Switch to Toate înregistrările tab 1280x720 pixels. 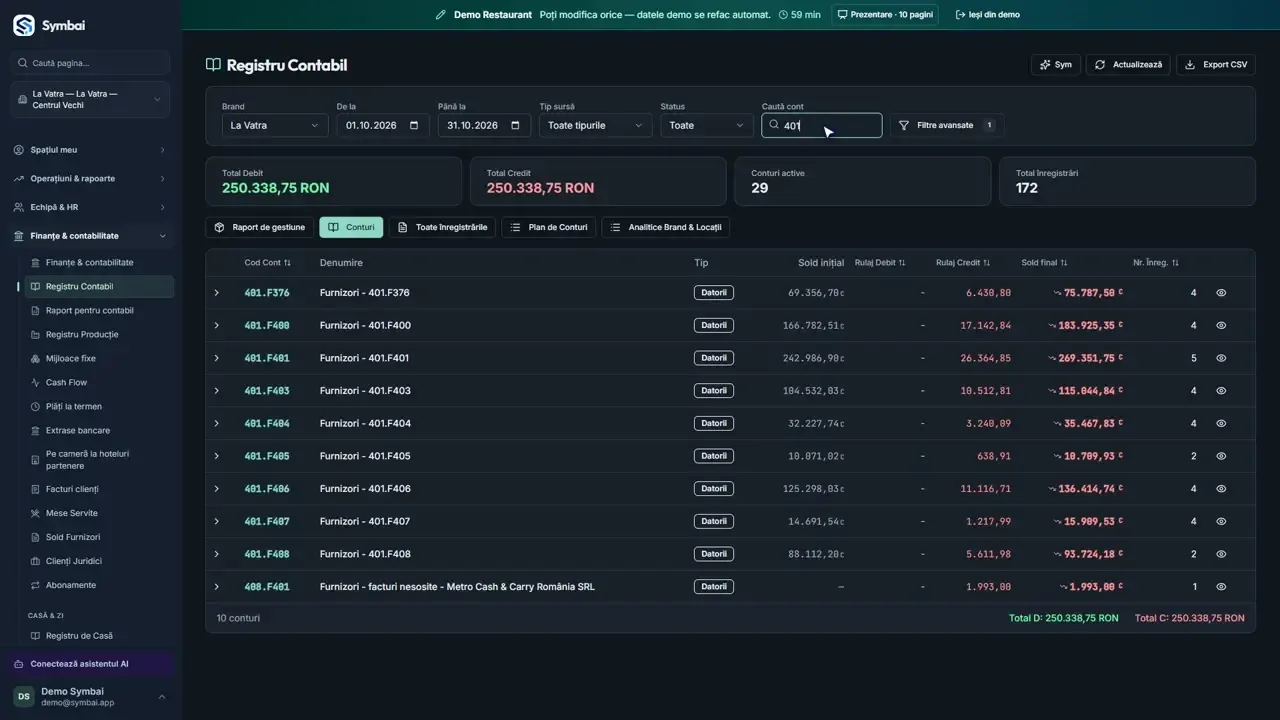(x=442, y=227)
